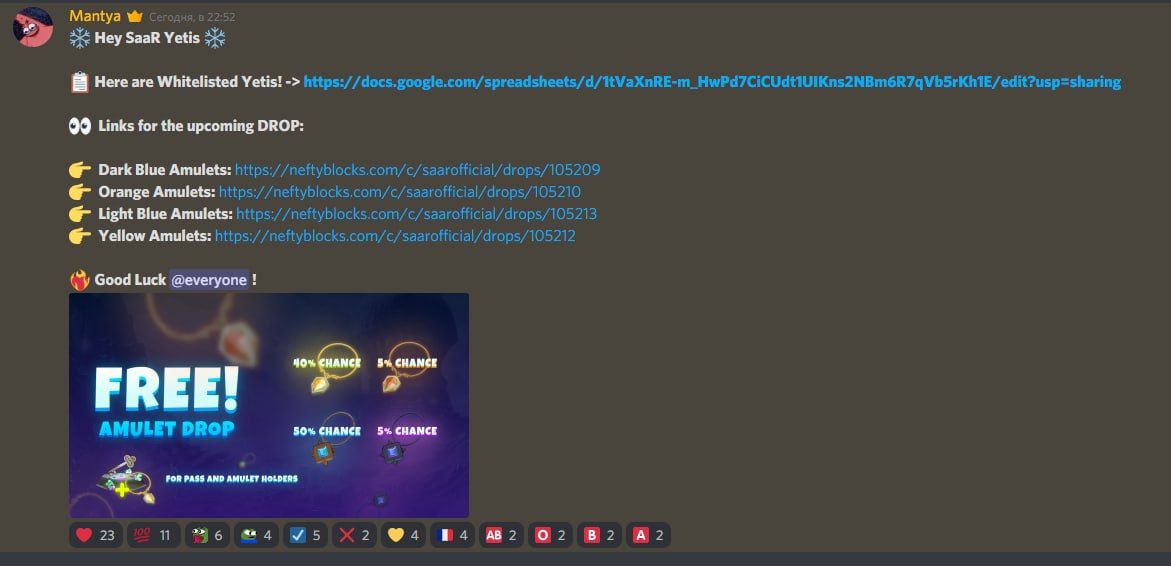
Task: Open the Dark Blue Amulets drop link
Action: [x=417, y=170]
